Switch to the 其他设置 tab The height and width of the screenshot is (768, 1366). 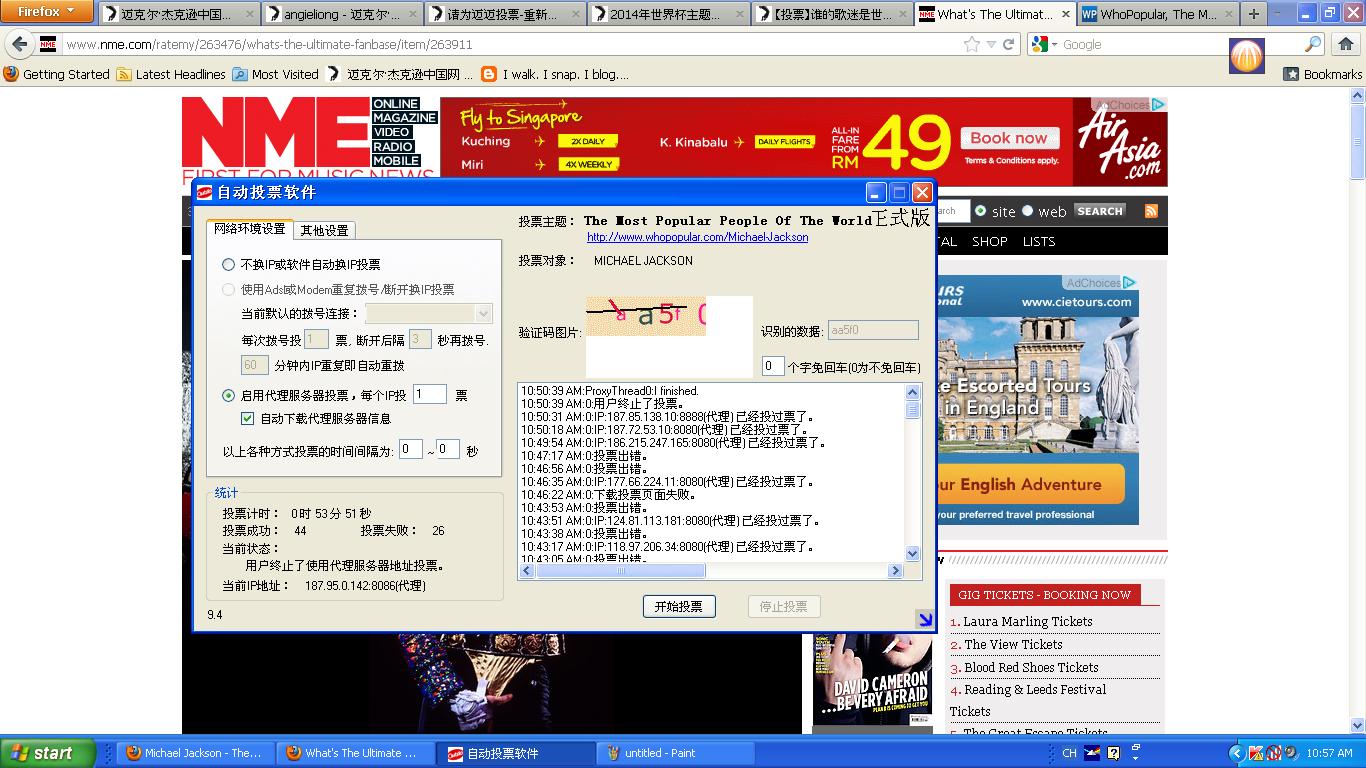[325, 230]
